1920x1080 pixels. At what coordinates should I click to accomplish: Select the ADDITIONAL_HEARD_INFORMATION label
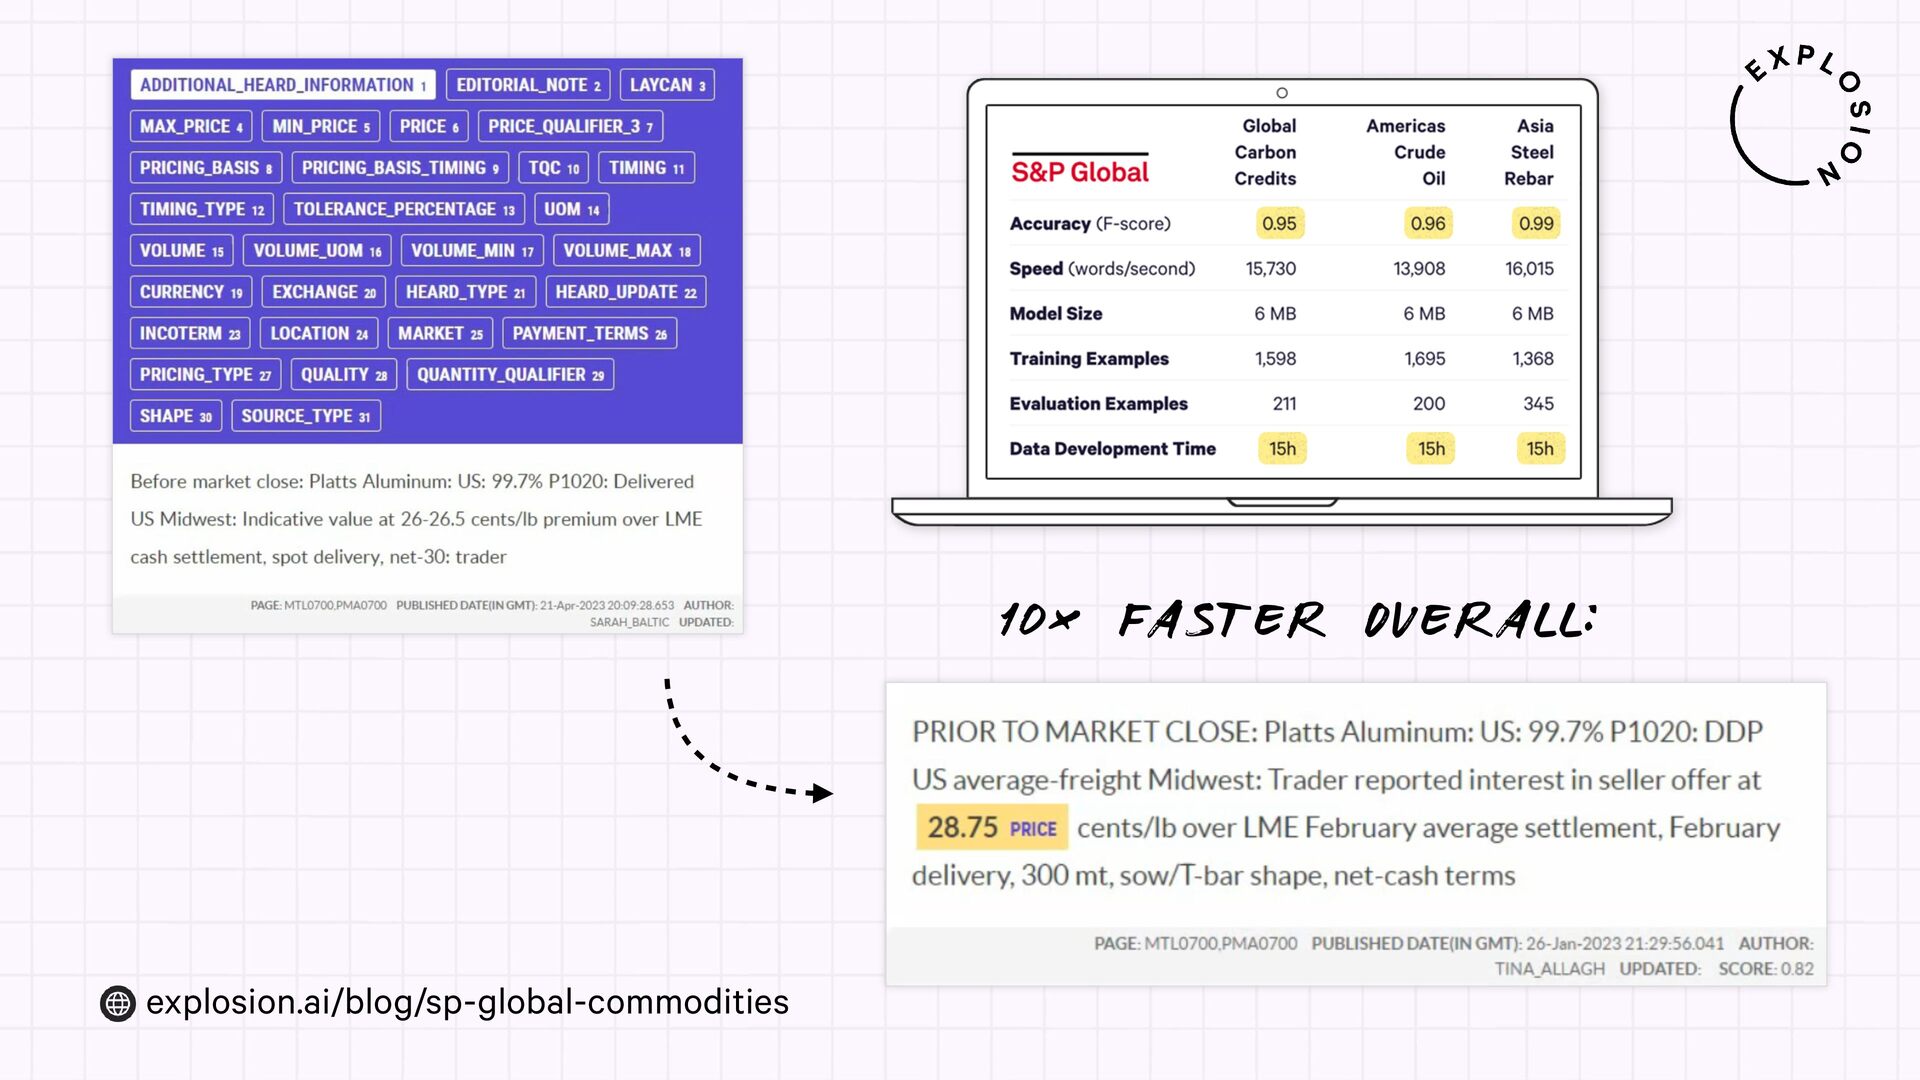[283, 85]
